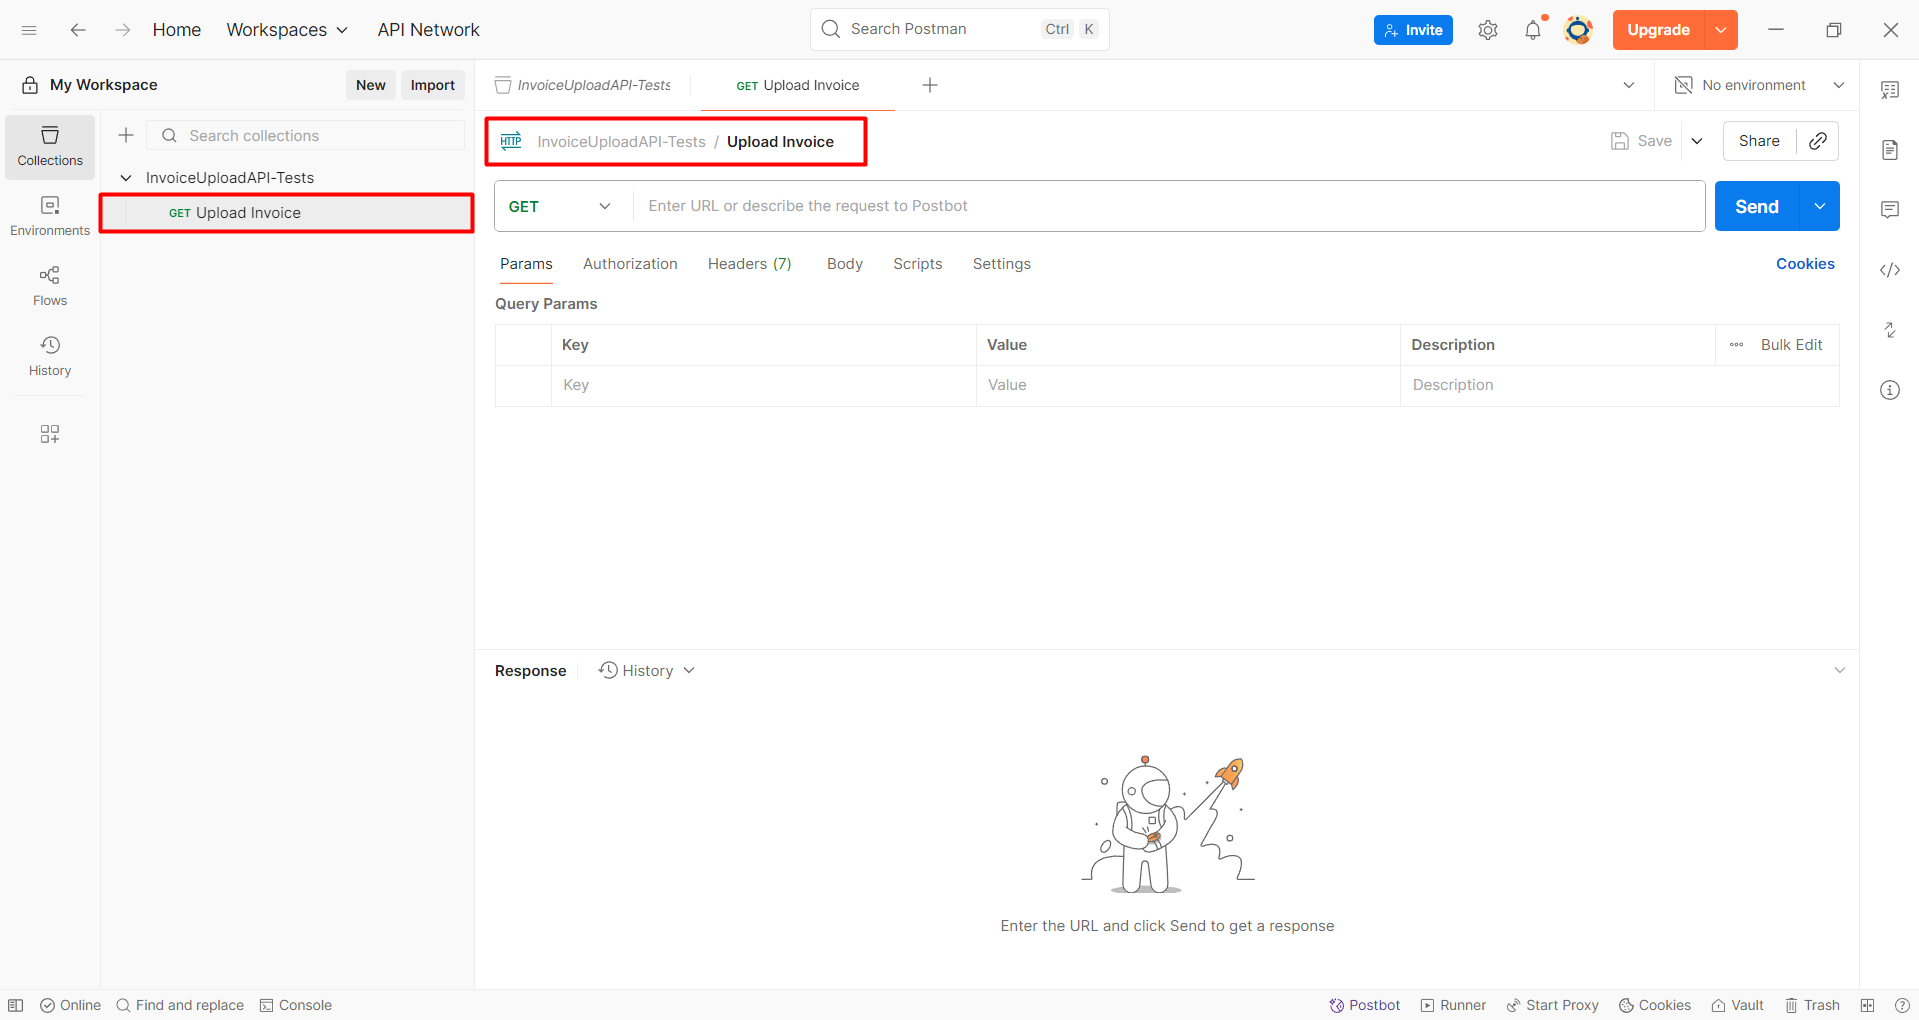The height and width of the screenshot is (1020, 1919).
Task: Open the GET method dropdown
Action: pyautogui.click(x=560, y=206)
